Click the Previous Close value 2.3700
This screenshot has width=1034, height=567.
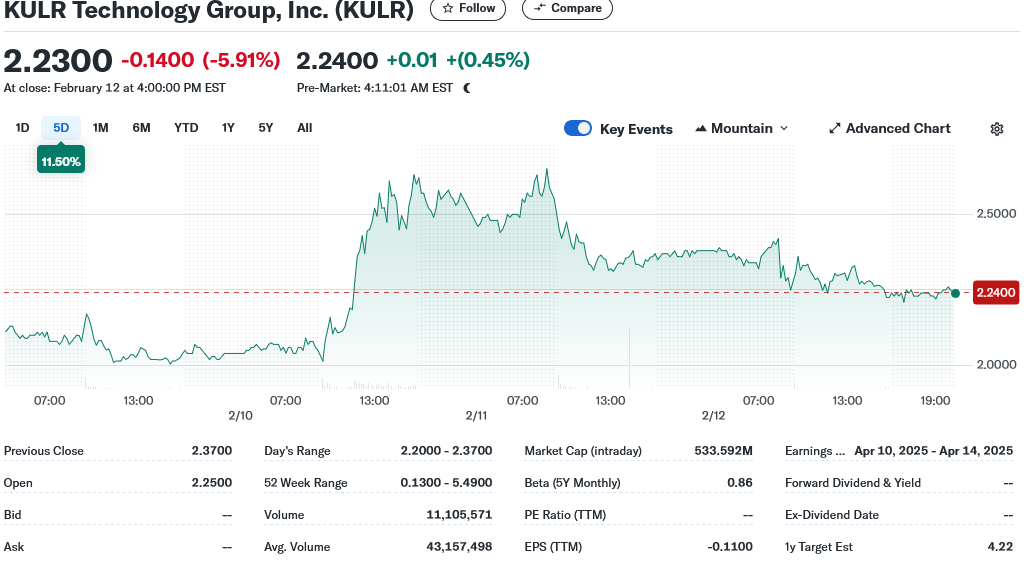pos(212,451)
